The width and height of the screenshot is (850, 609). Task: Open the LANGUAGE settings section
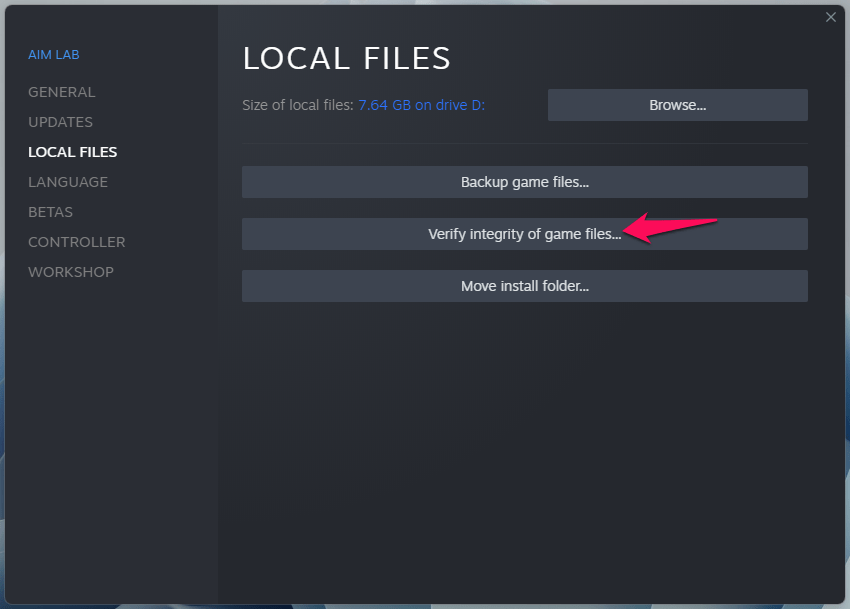[x=68, y=182]
